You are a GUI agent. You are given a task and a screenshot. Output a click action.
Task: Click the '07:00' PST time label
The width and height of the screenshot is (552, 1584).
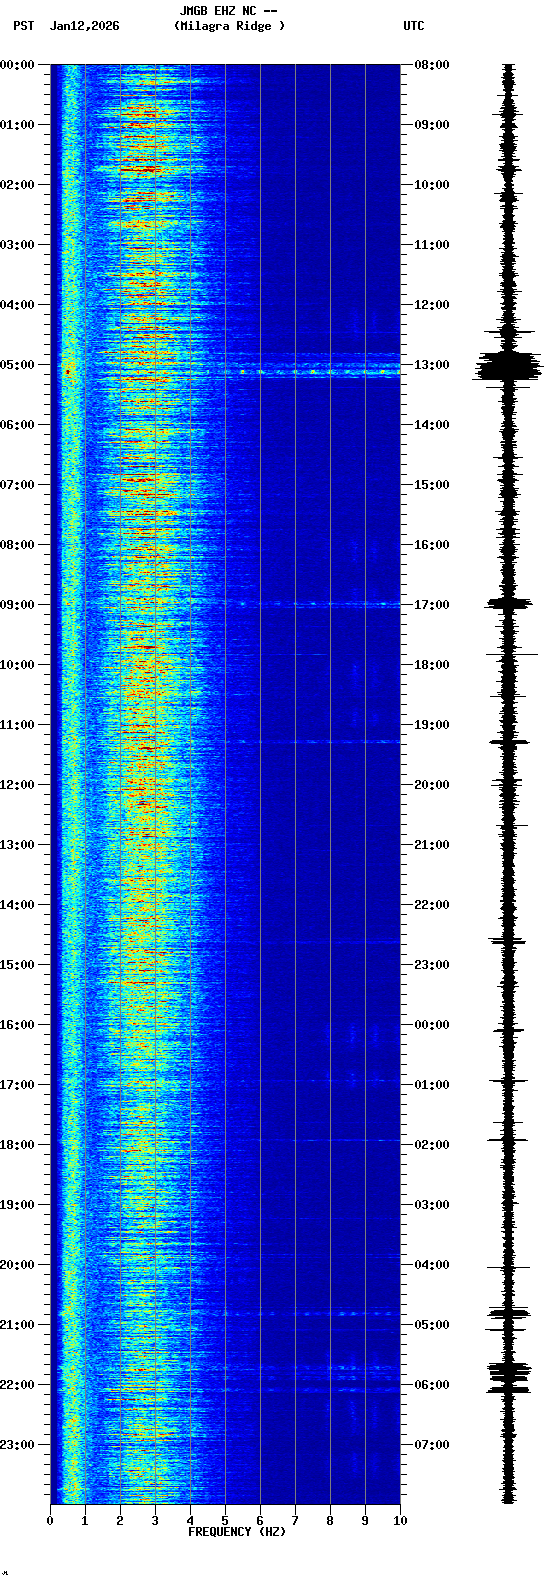point(17,485)
